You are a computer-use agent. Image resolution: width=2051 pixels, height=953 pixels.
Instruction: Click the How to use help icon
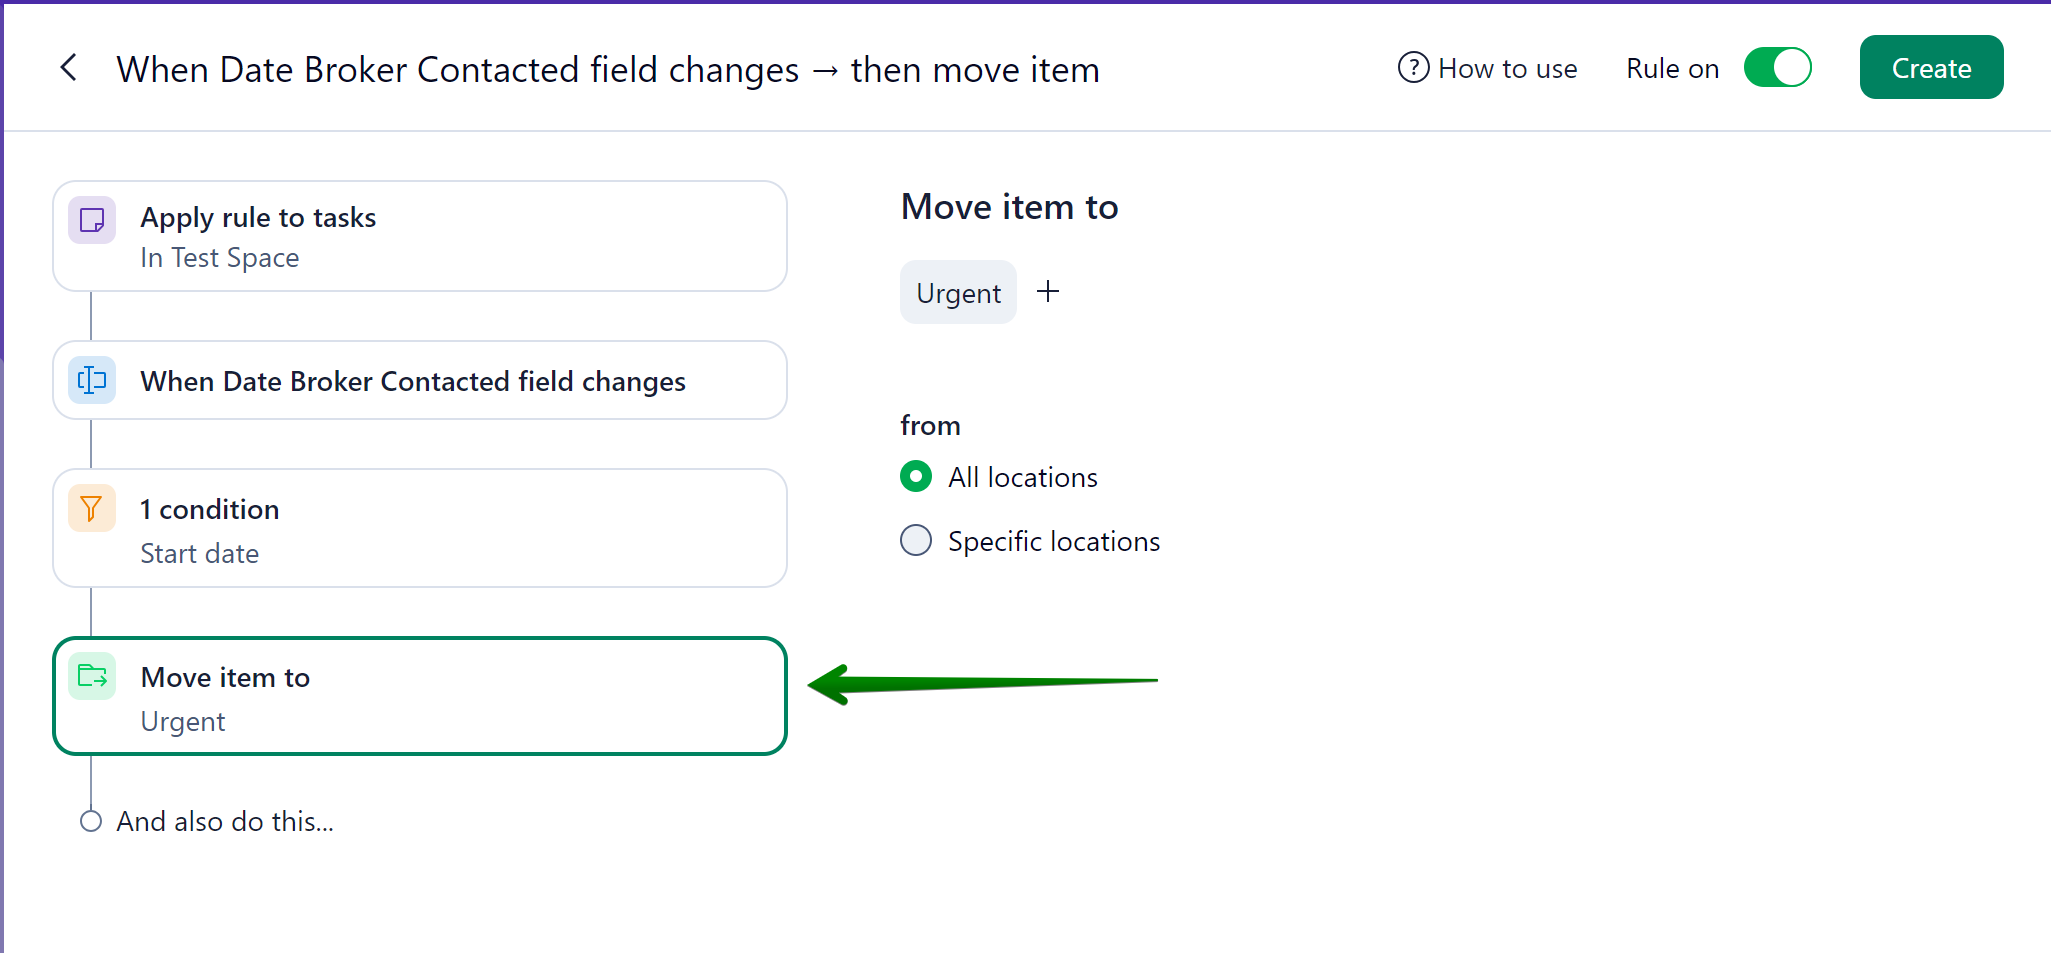(1412, 68)
